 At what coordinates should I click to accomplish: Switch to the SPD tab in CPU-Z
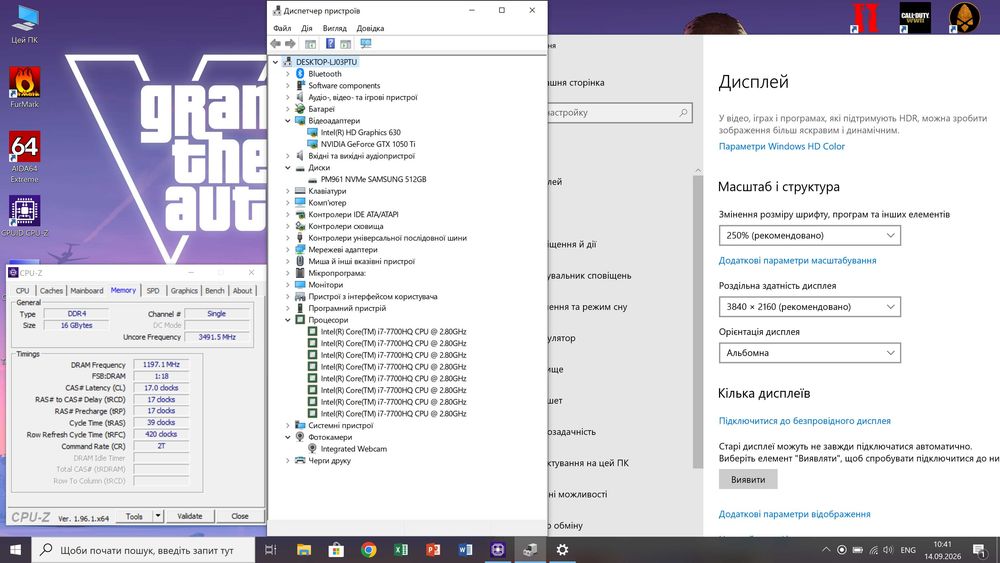pos(153,291)
